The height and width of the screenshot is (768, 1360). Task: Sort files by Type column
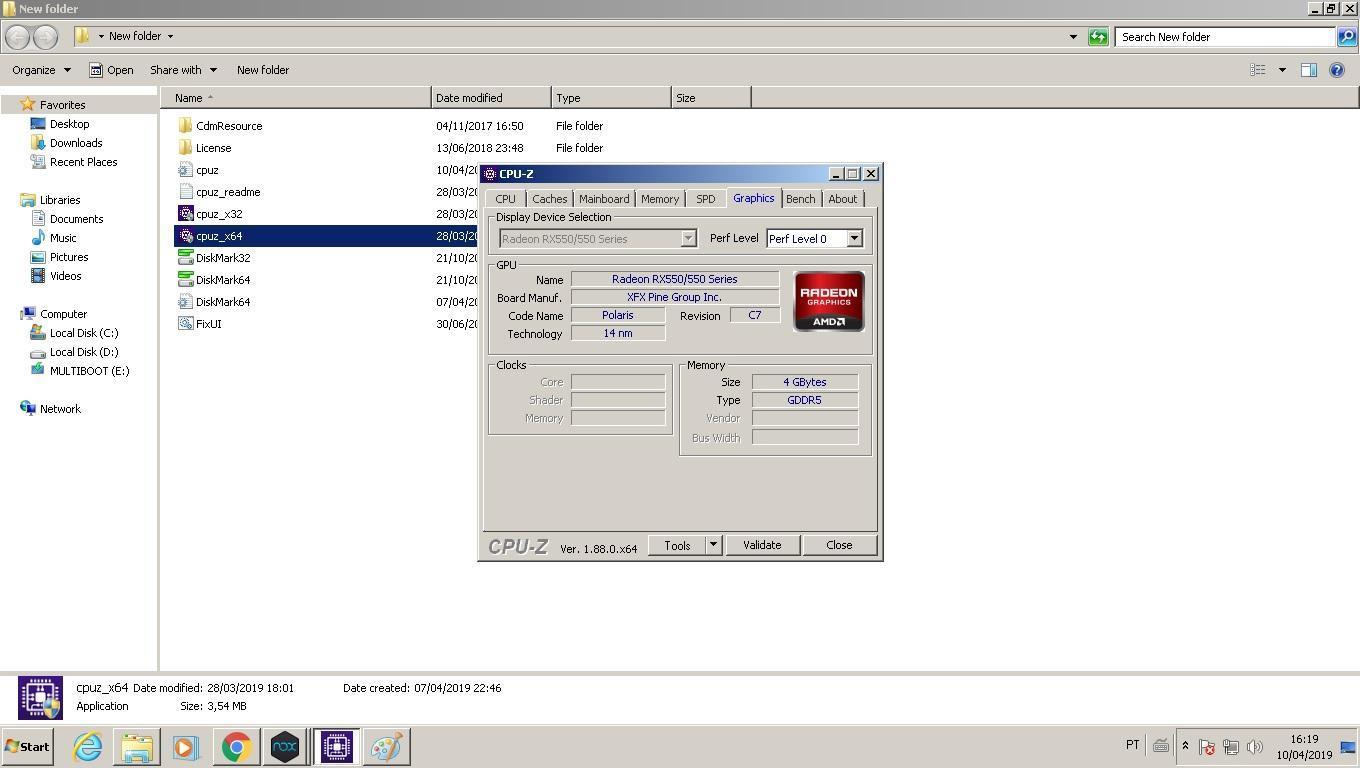611,98
